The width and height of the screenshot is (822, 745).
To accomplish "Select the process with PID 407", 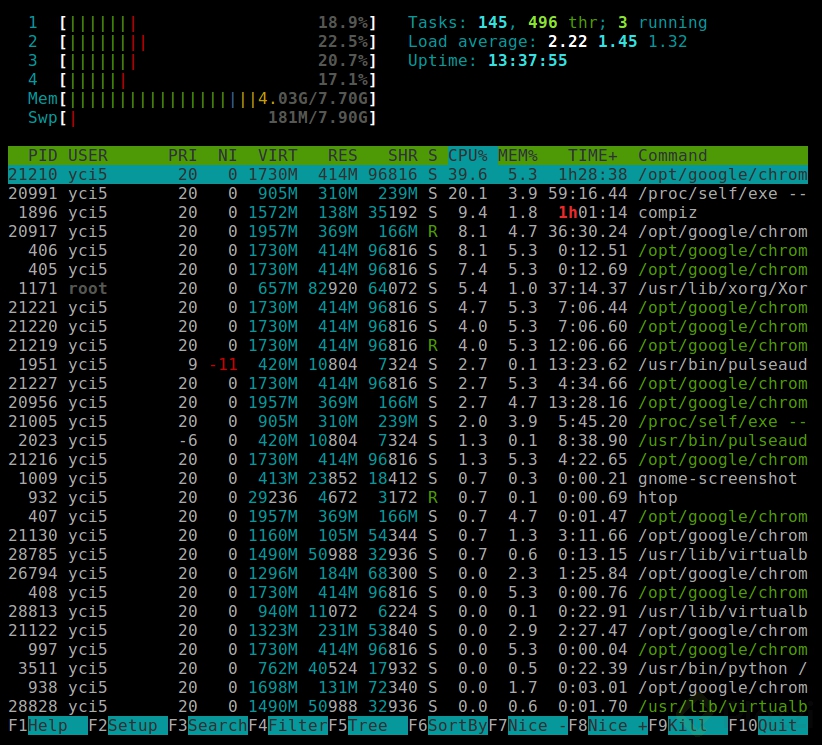I will [408, 516].
